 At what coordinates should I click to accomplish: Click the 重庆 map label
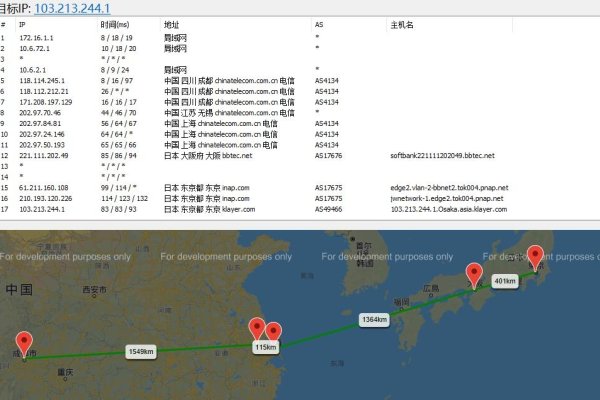click(x=65, y=372)
